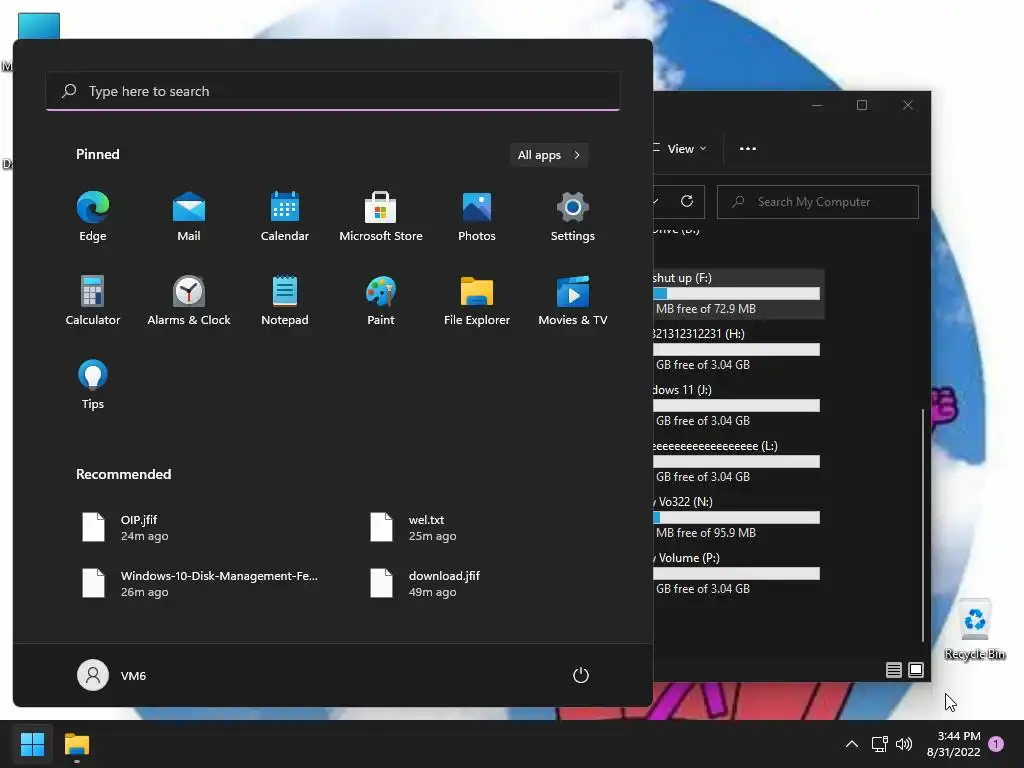Open the See more ellipsis menu in Explorer
The width and height of the screenshot is (1024, 768).
click(748, 149)
